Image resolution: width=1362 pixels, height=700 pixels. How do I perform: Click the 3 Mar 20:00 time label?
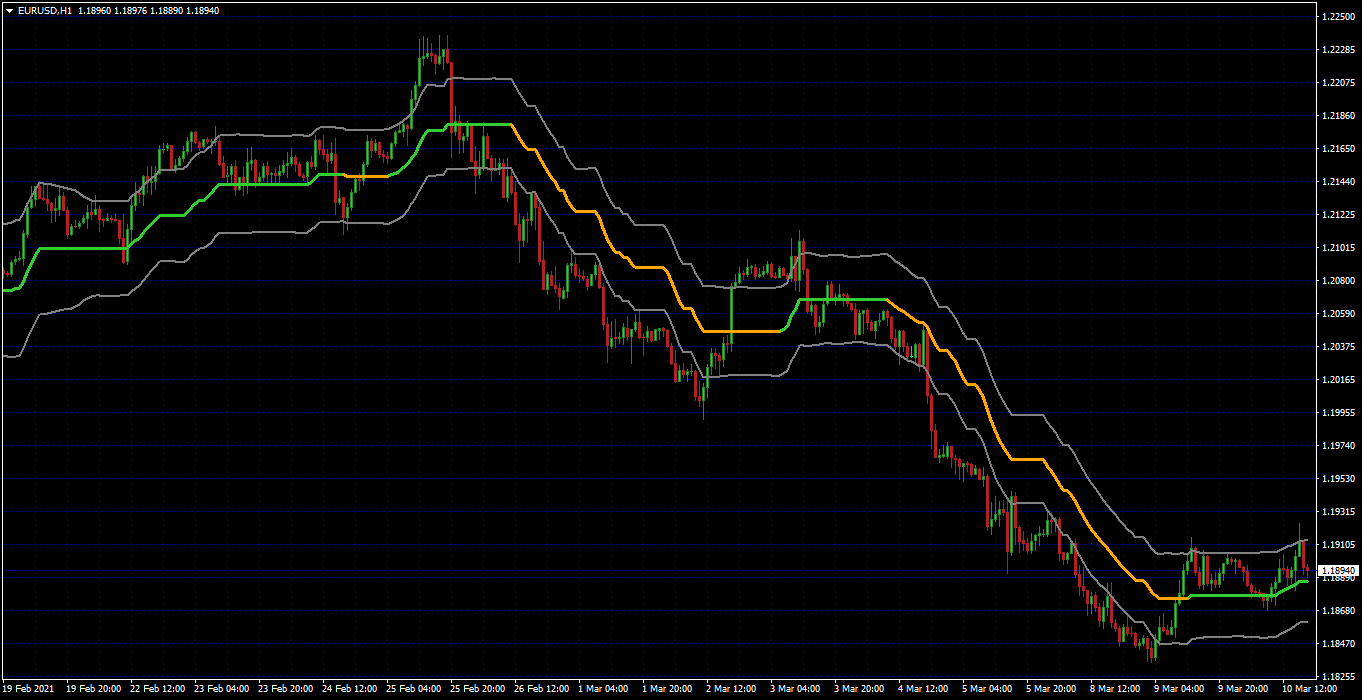click(861, 689)
